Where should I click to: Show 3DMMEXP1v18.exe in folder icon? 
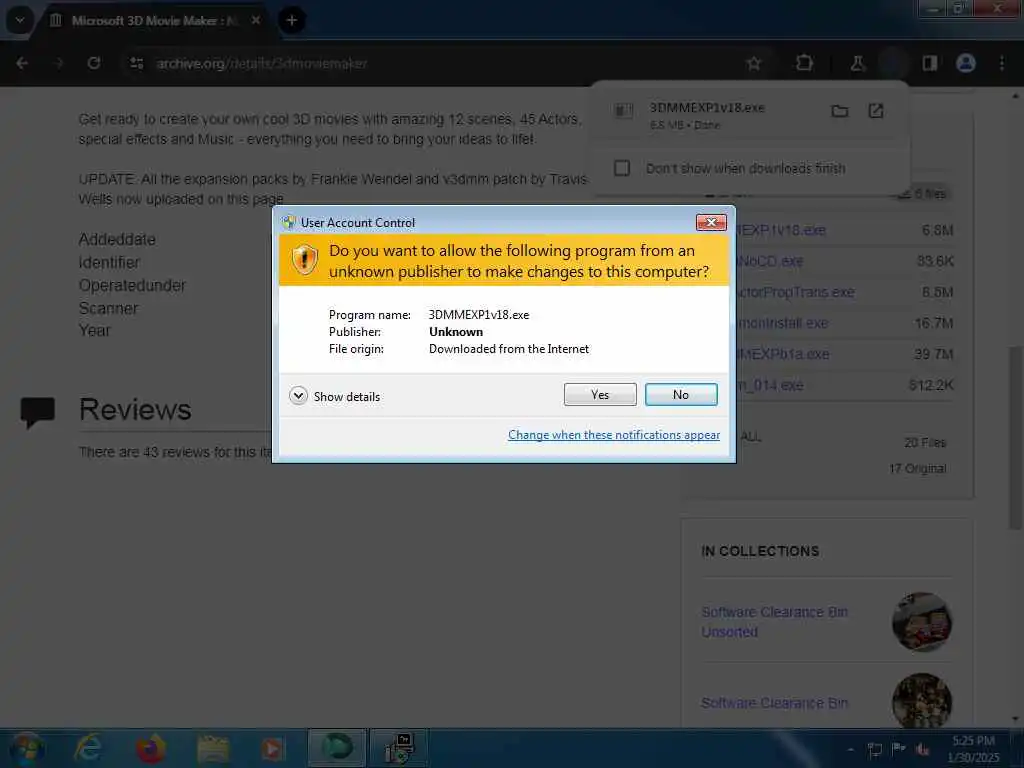(839, 111)
